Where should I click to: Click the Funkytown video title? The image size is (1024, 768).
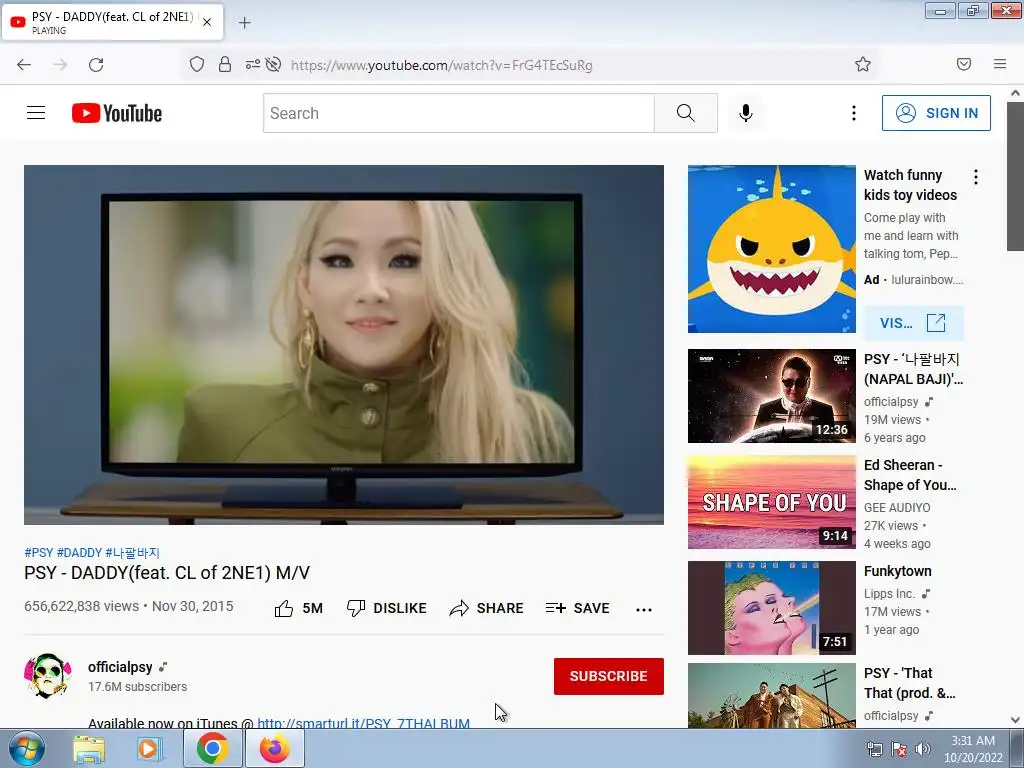[x=897, y=571]
